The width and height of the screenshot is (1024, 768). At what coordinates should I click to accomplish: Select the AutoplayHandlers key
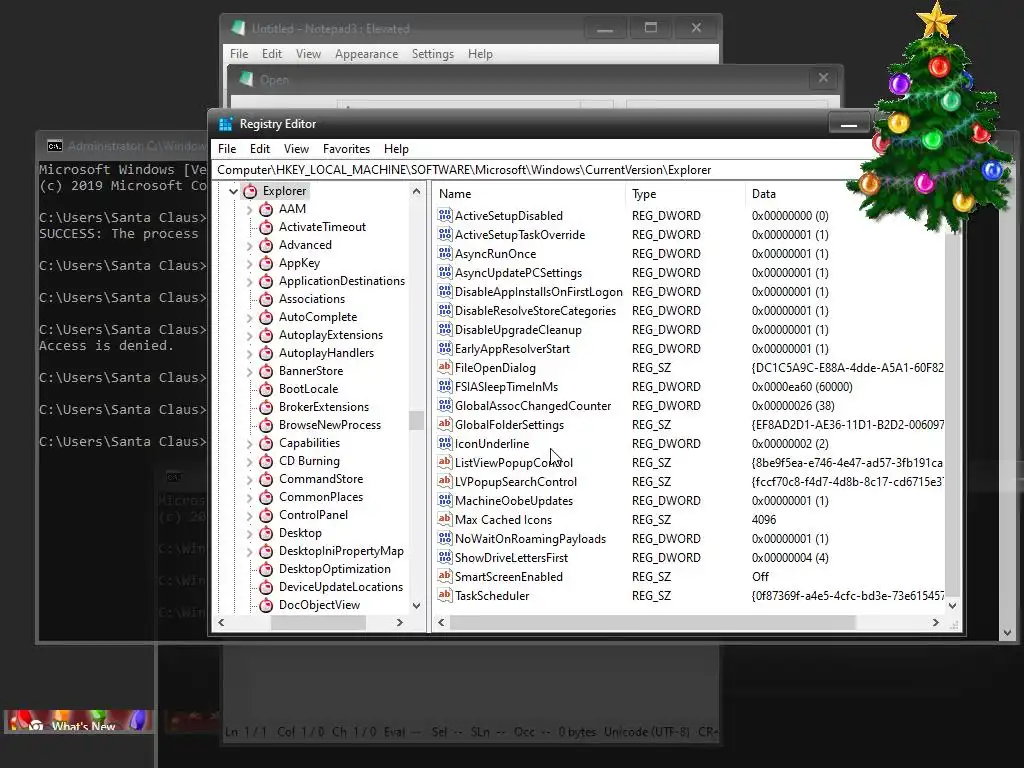326,353
